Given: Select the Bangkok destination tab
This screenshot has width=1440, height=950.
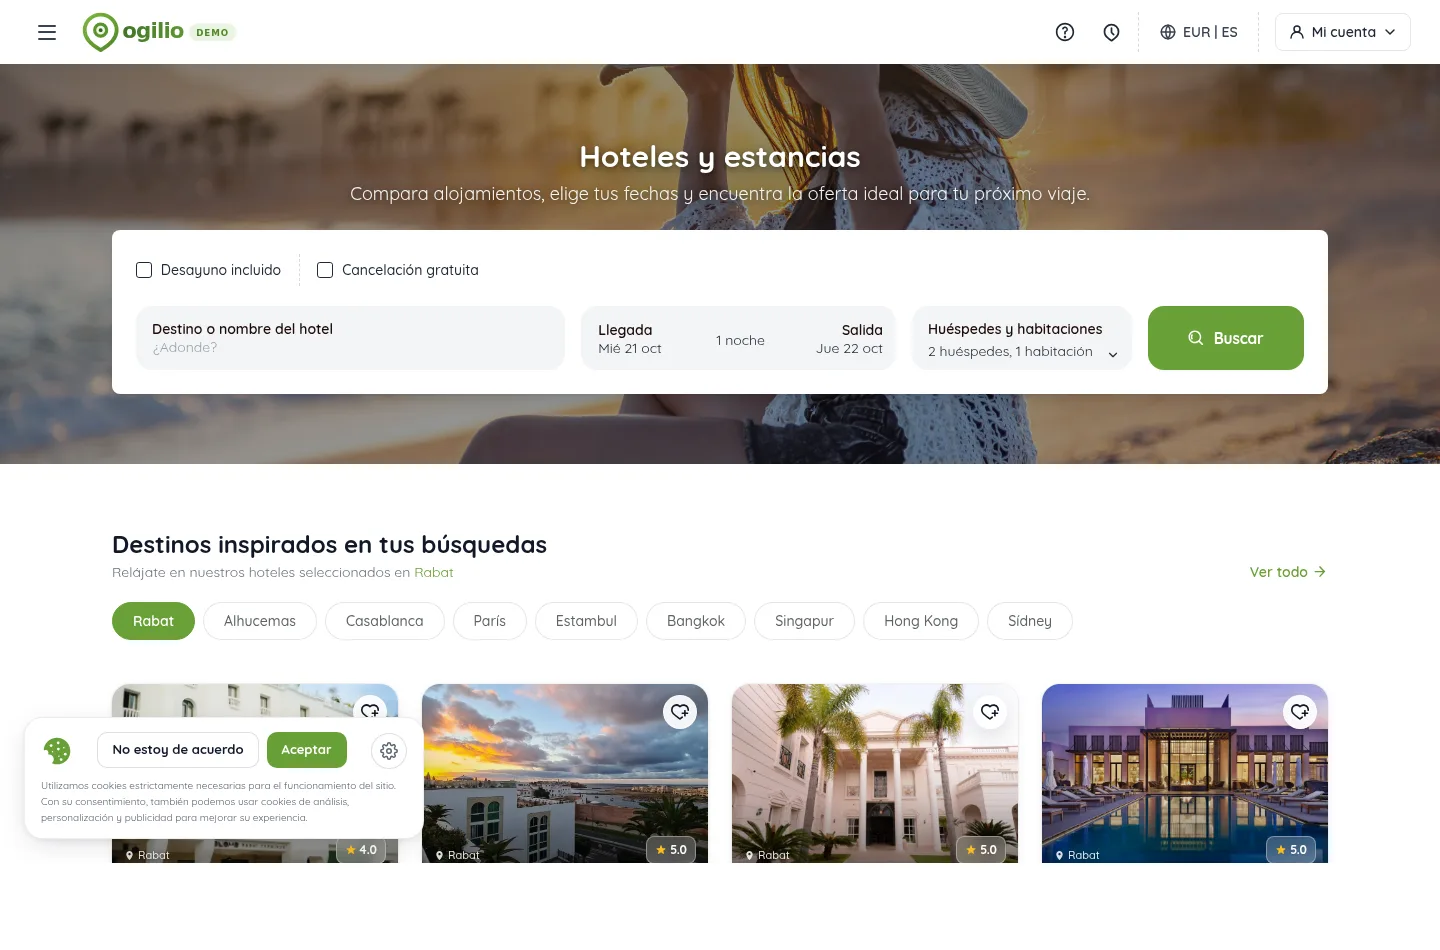Looking at the screenshot, I should (696, 621).
